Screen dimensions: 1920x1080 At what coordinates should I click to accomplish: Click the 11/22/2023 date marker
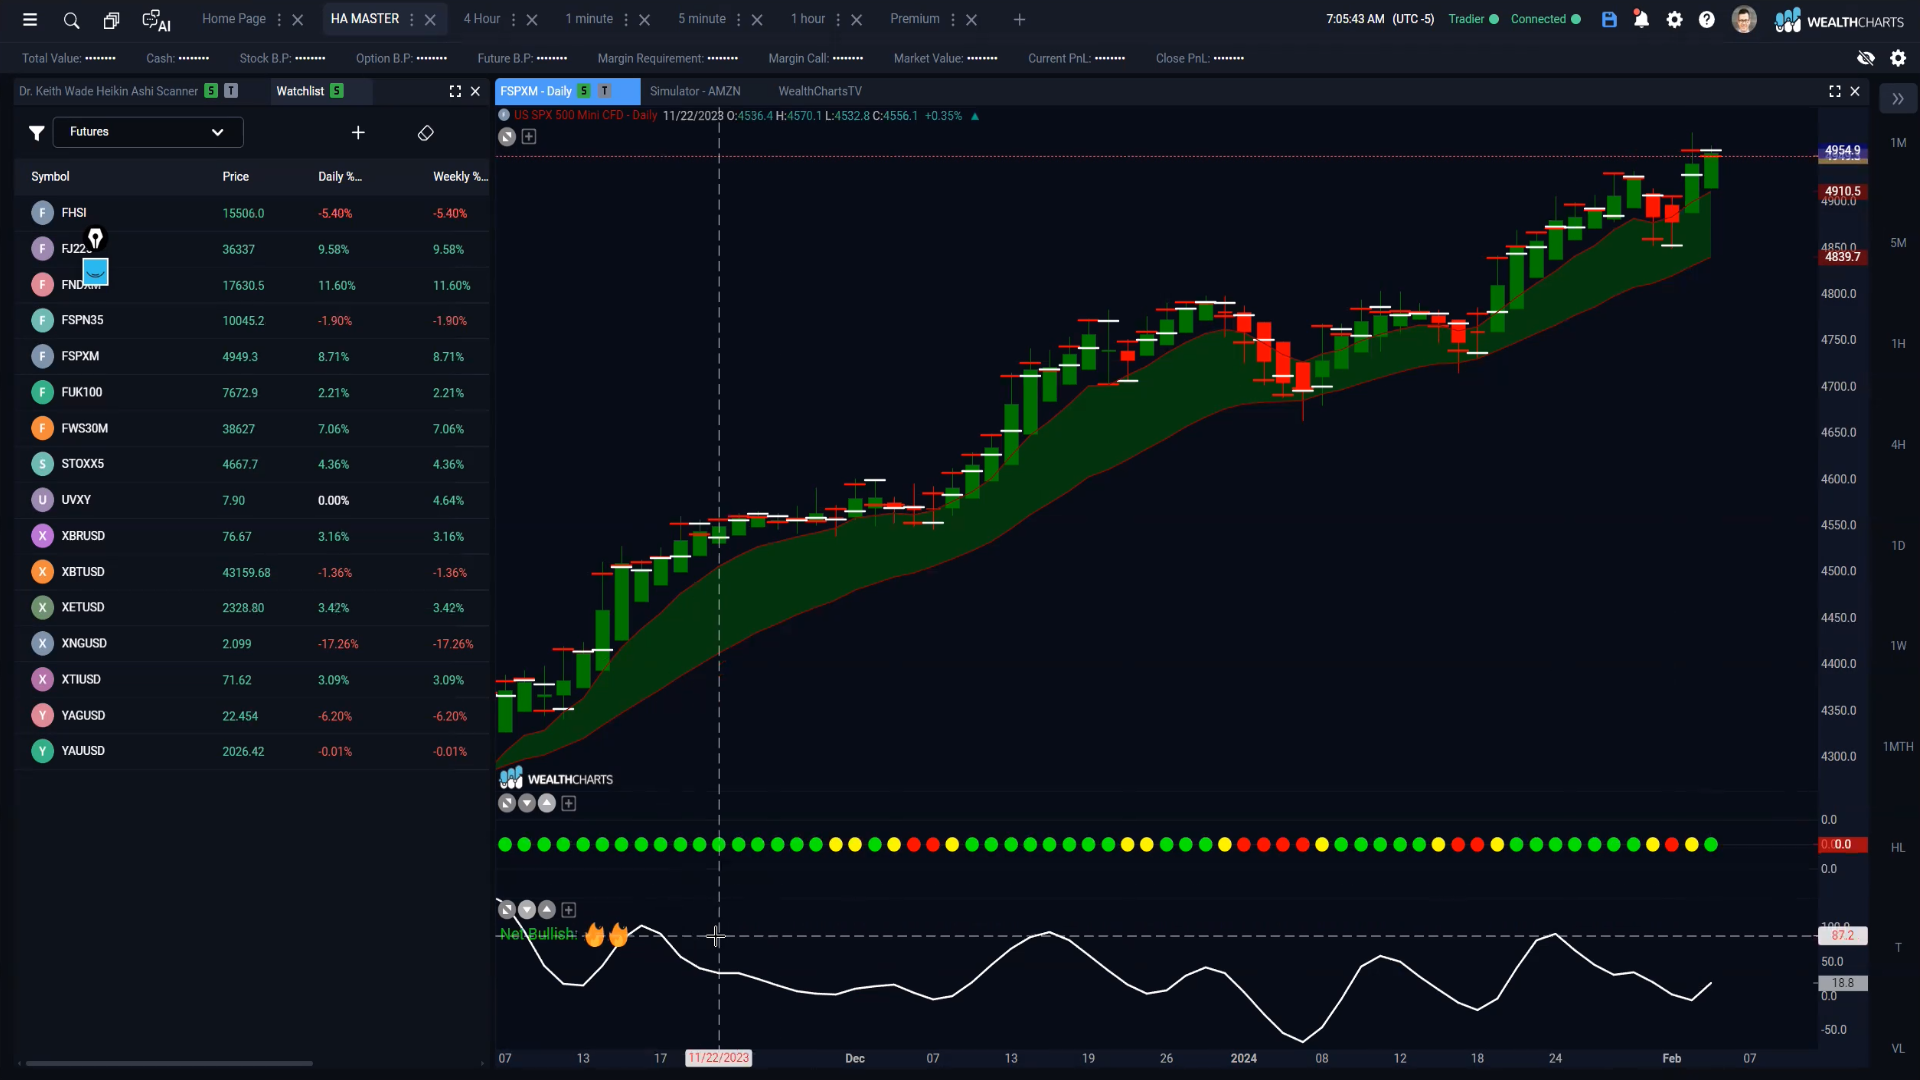(718, 1058)
